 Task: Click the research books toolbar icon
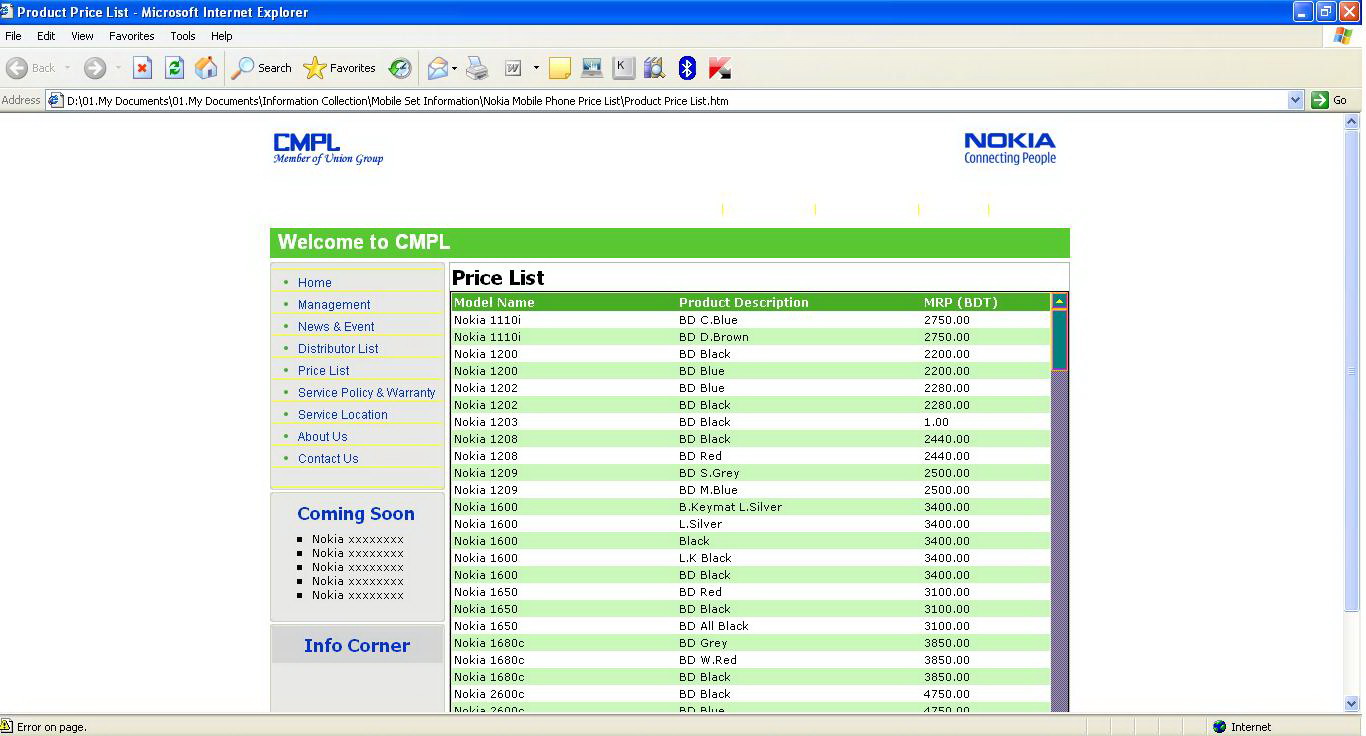pos(654,68)
